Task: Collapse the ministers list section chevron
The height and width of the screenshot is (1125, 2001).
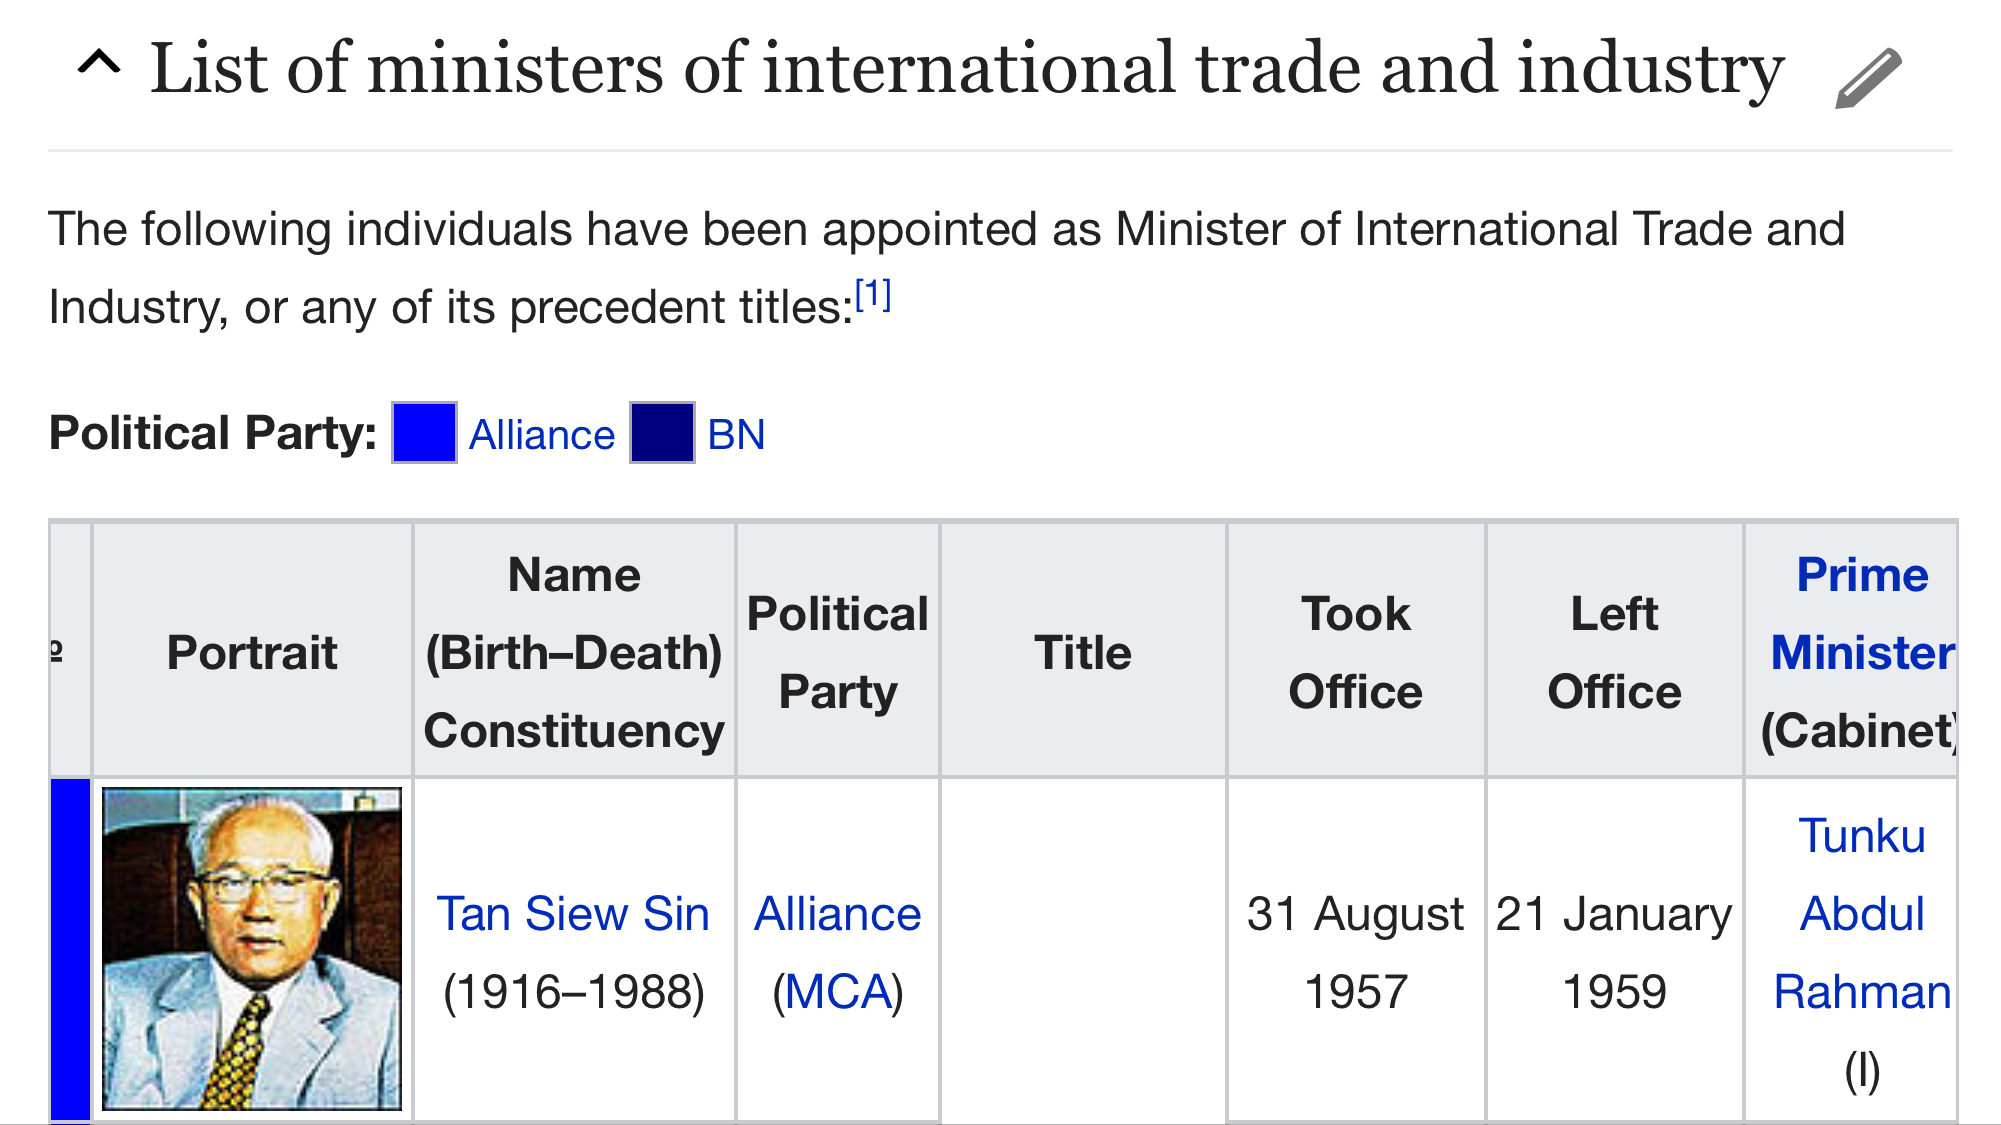Action: (x=99, y=66)
